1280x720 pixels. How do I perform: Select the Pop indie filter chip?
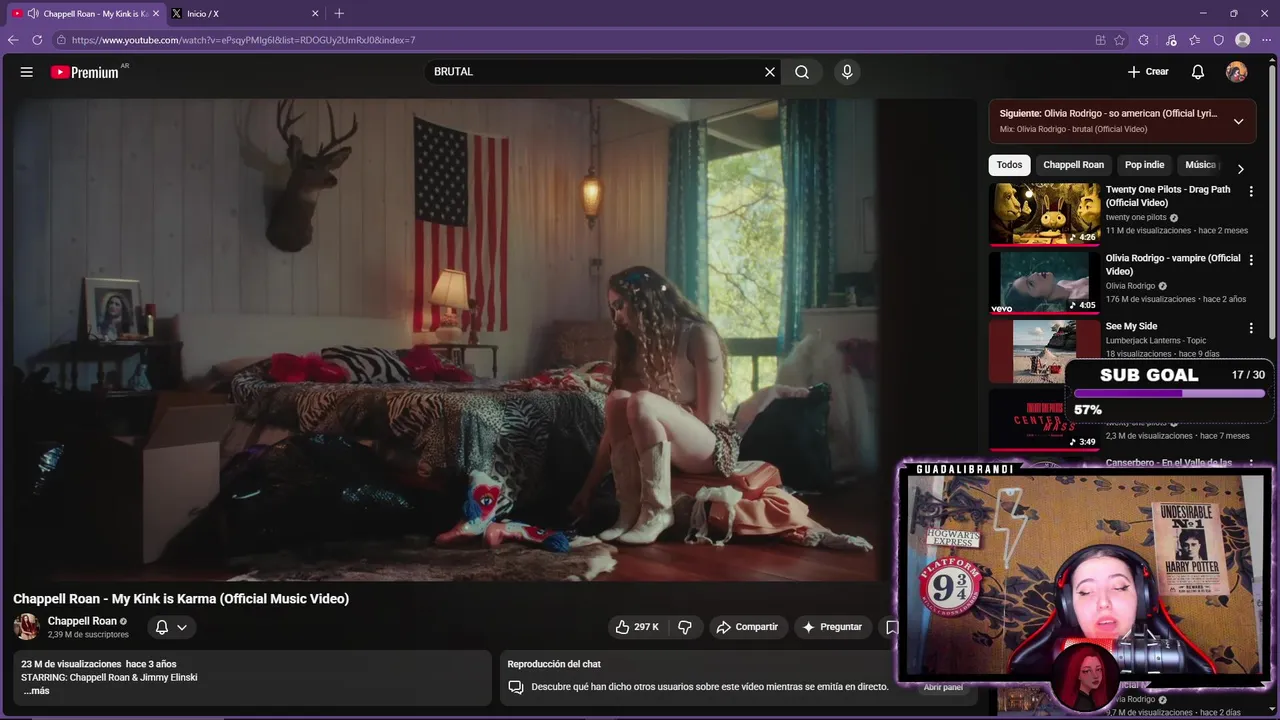coord(1144,165)
